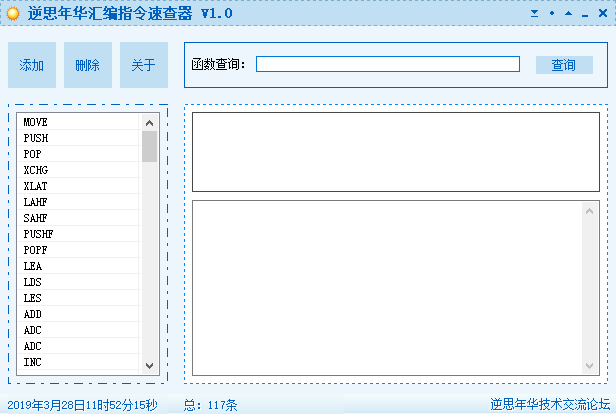The width and height of the screenshot is (616, 414).
Task: Open the 关于 (About) dialog
Action: [x=144, y=66]
